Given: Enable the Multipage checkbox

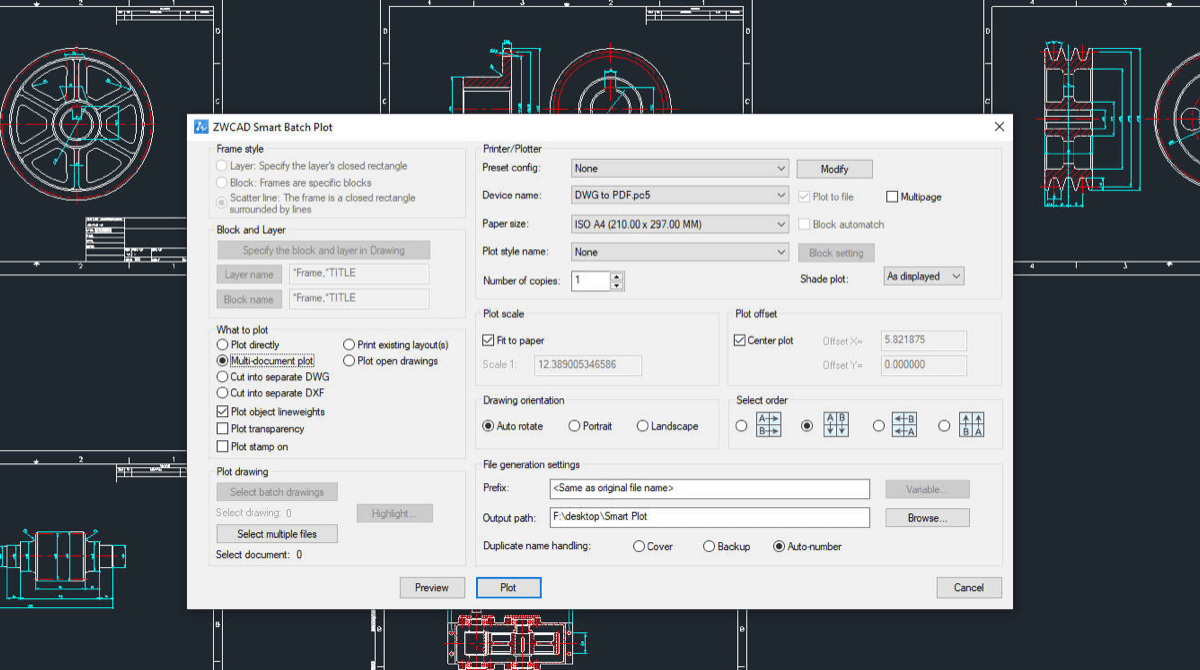Looking at the screenshot, I should pyautogui.click(x=892, y=197).
